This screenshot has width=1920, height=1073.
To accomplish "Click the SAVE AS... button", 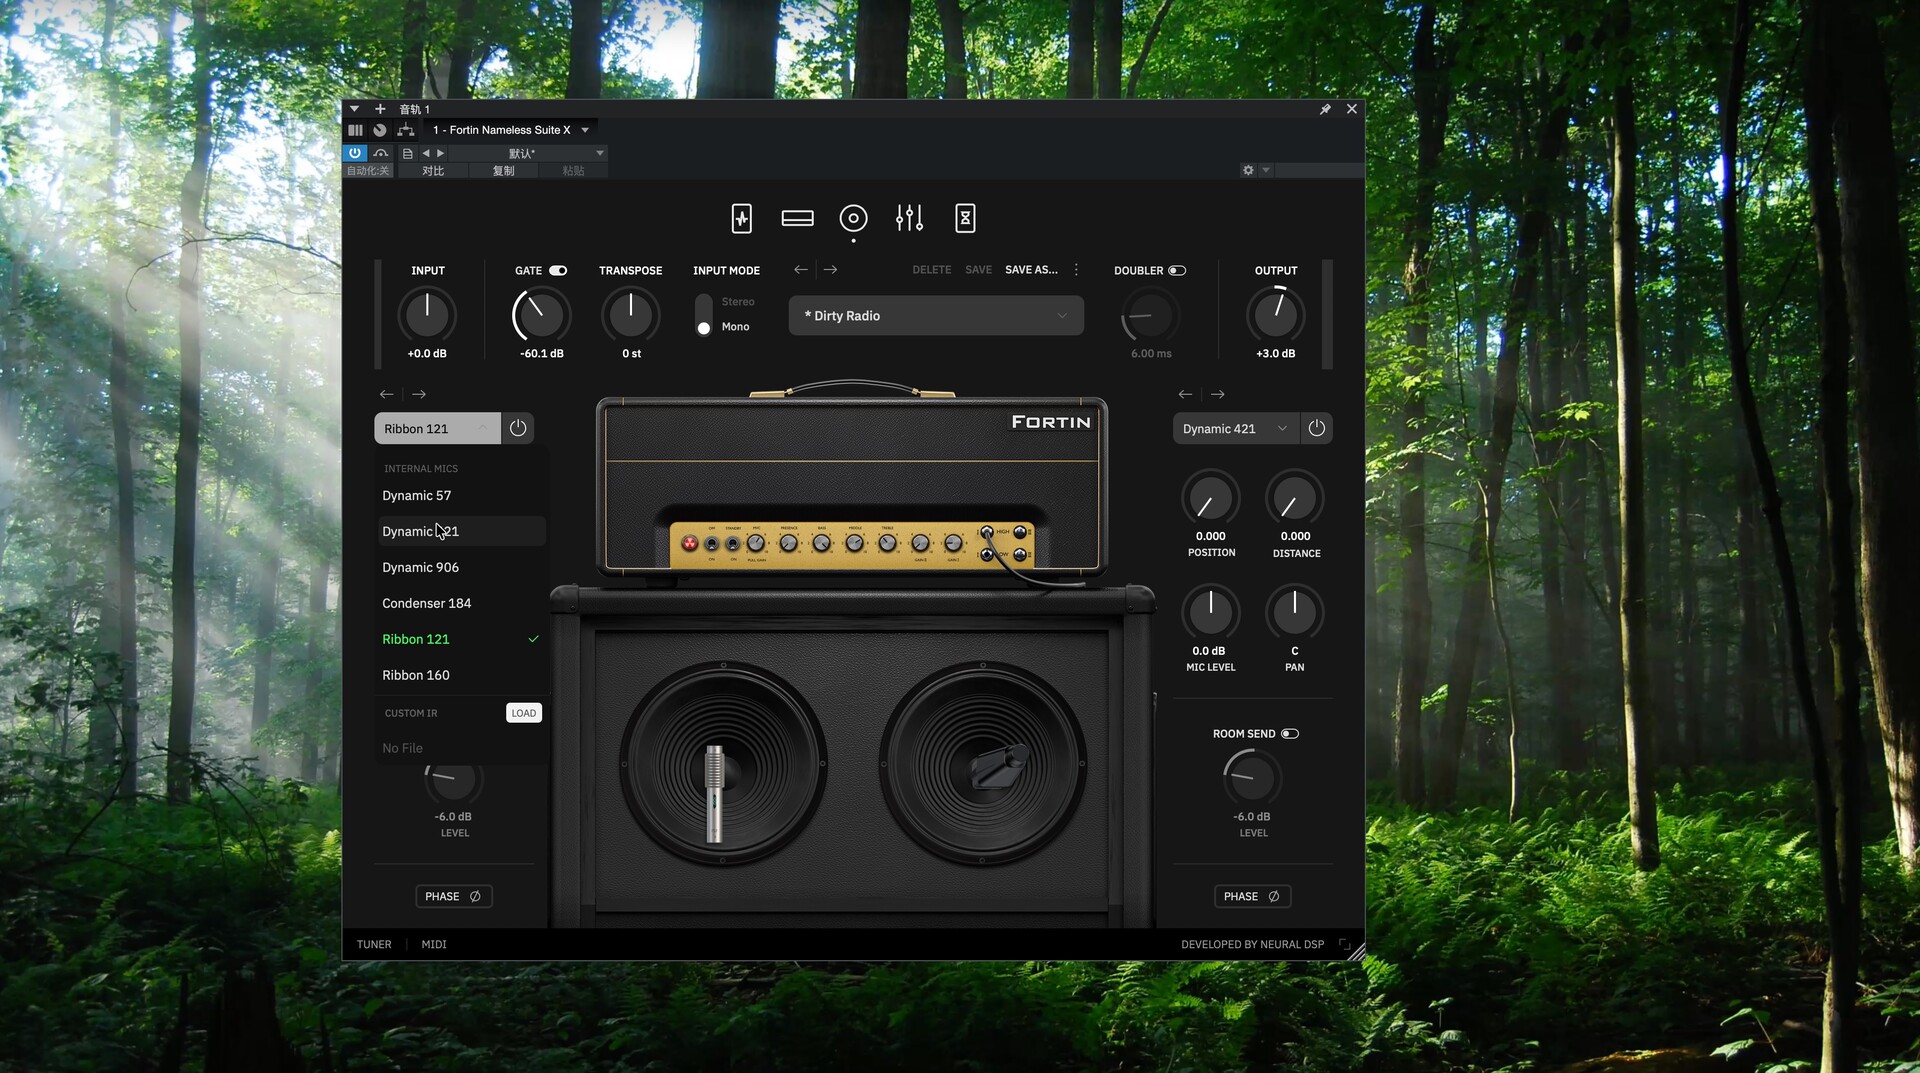I will [x=1030, y=269].
